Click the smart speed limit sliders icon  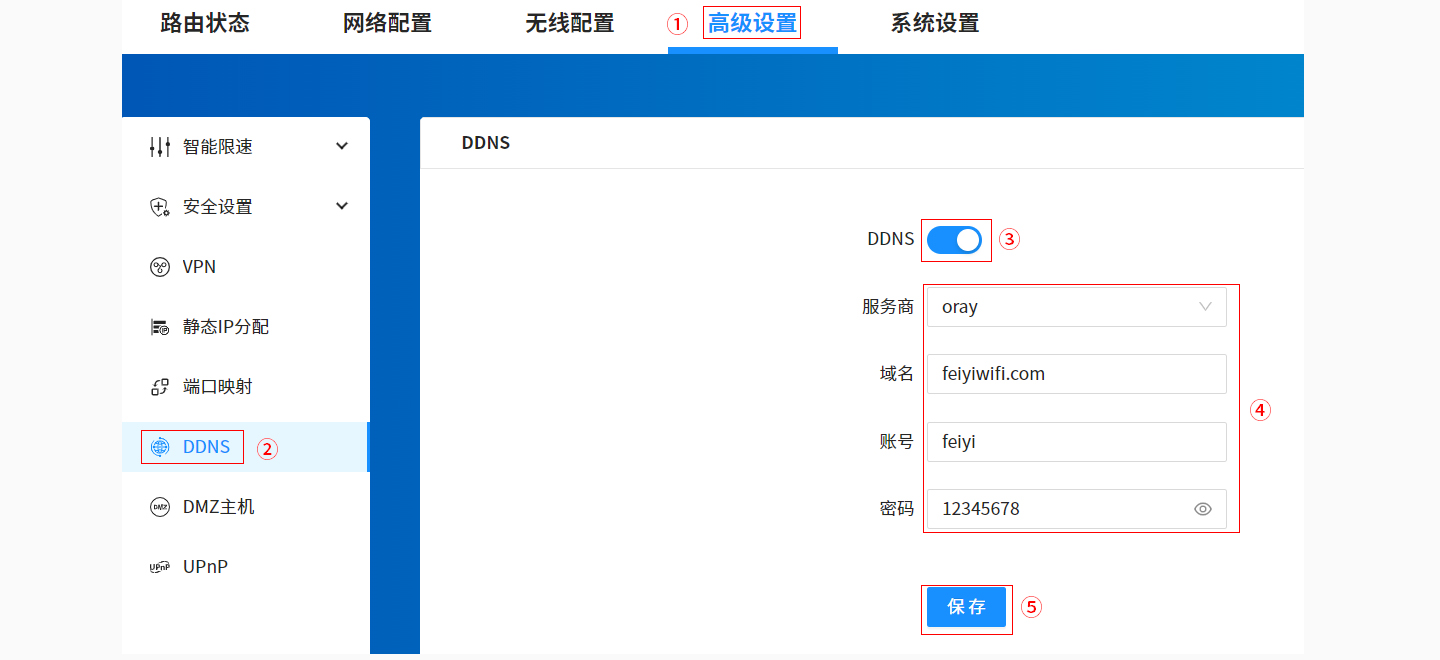pyautogui.click(x=159, y=147)
